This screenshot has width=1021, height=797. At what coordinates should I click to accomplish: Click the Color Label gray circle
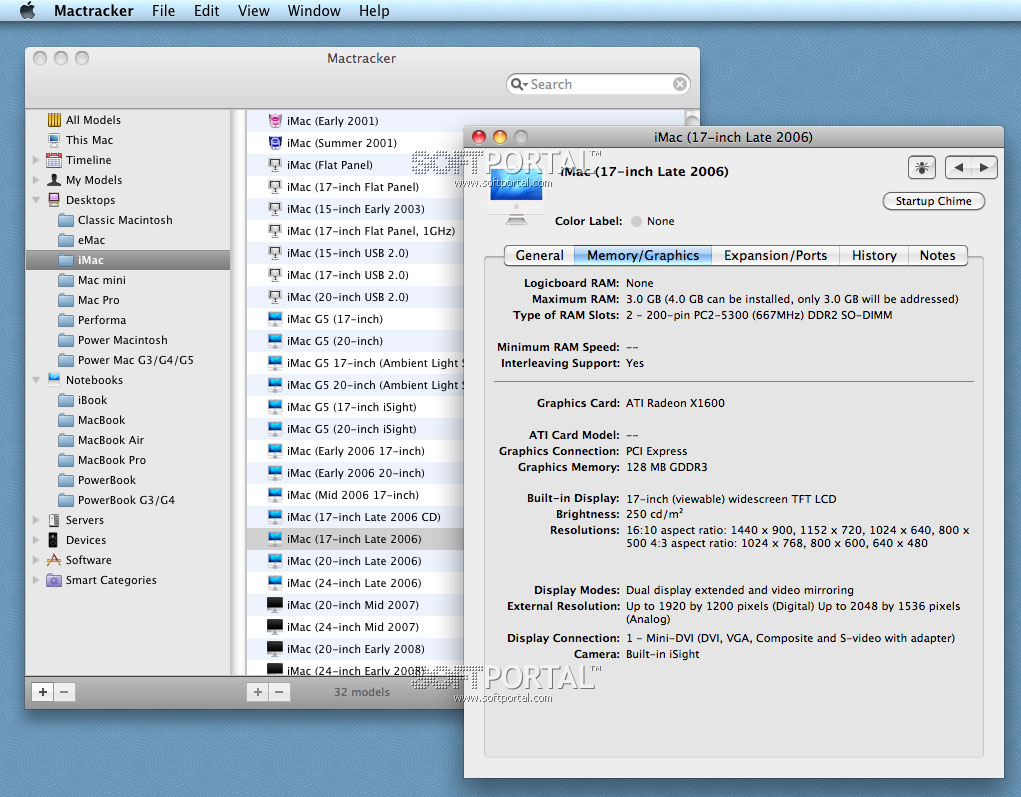tap(636, 221)
